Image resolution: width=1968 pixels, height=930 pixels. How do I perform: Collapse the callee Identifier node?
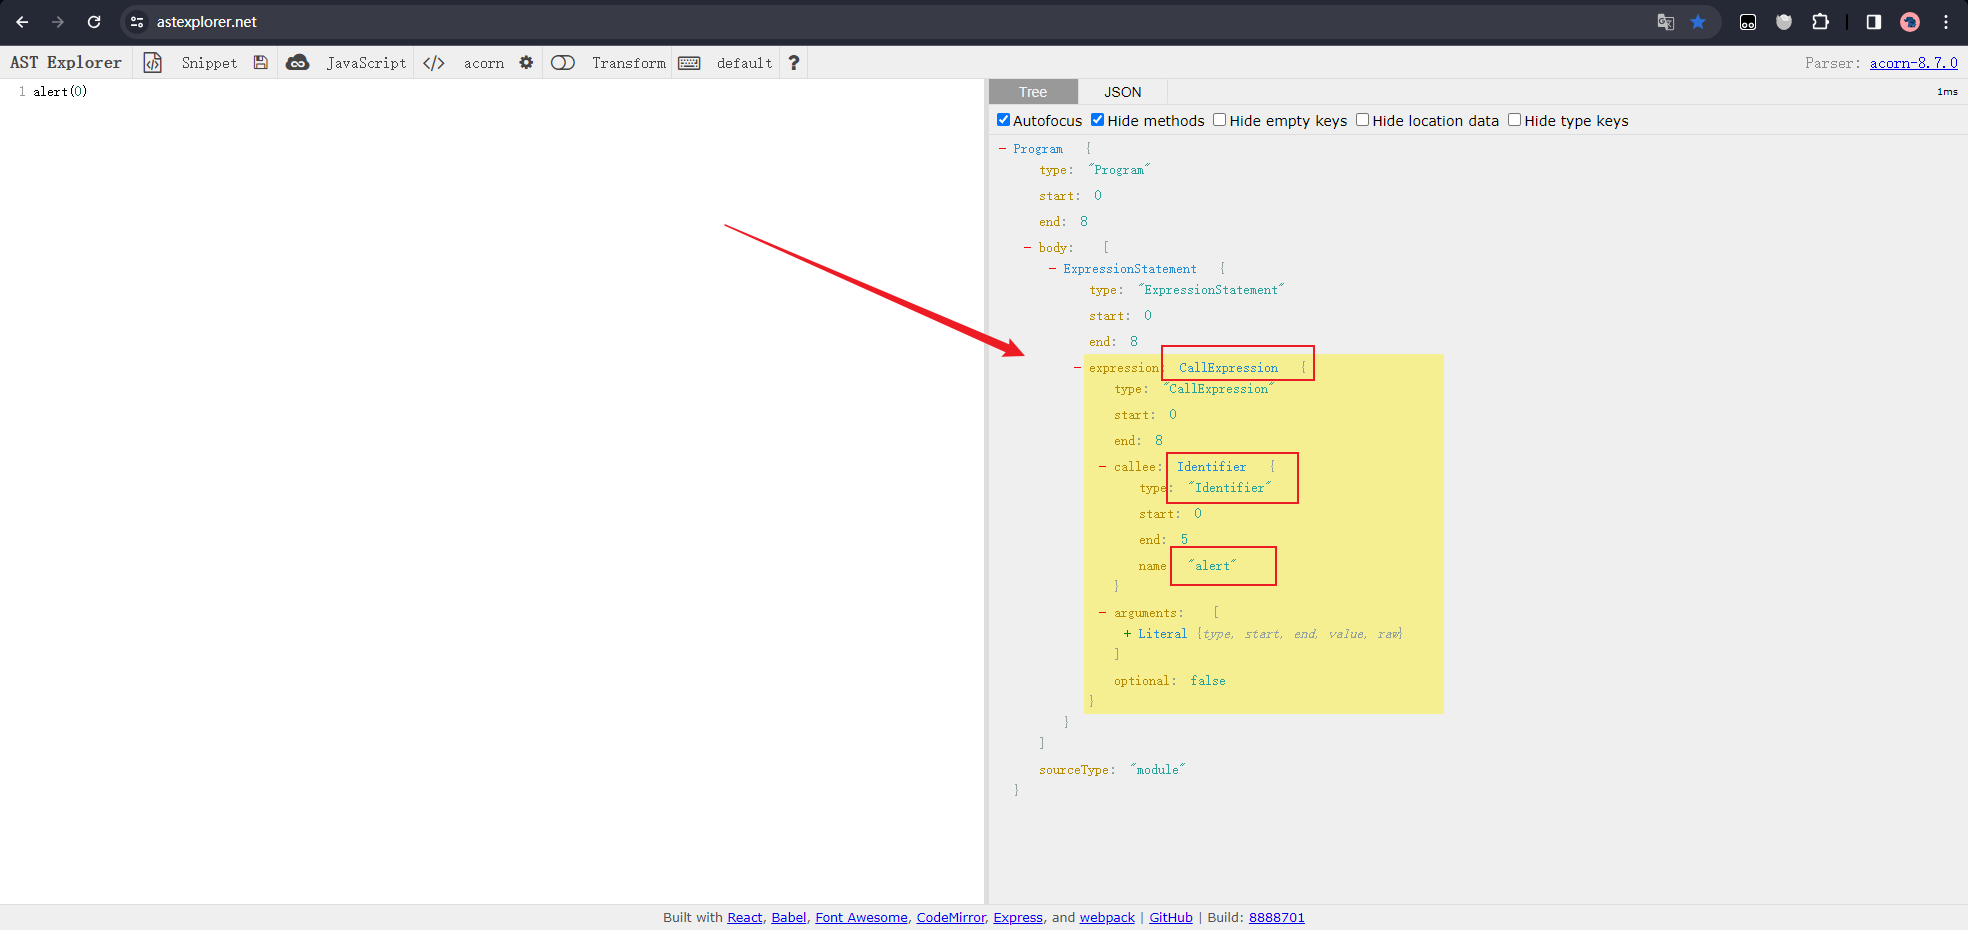(1102, 467)
